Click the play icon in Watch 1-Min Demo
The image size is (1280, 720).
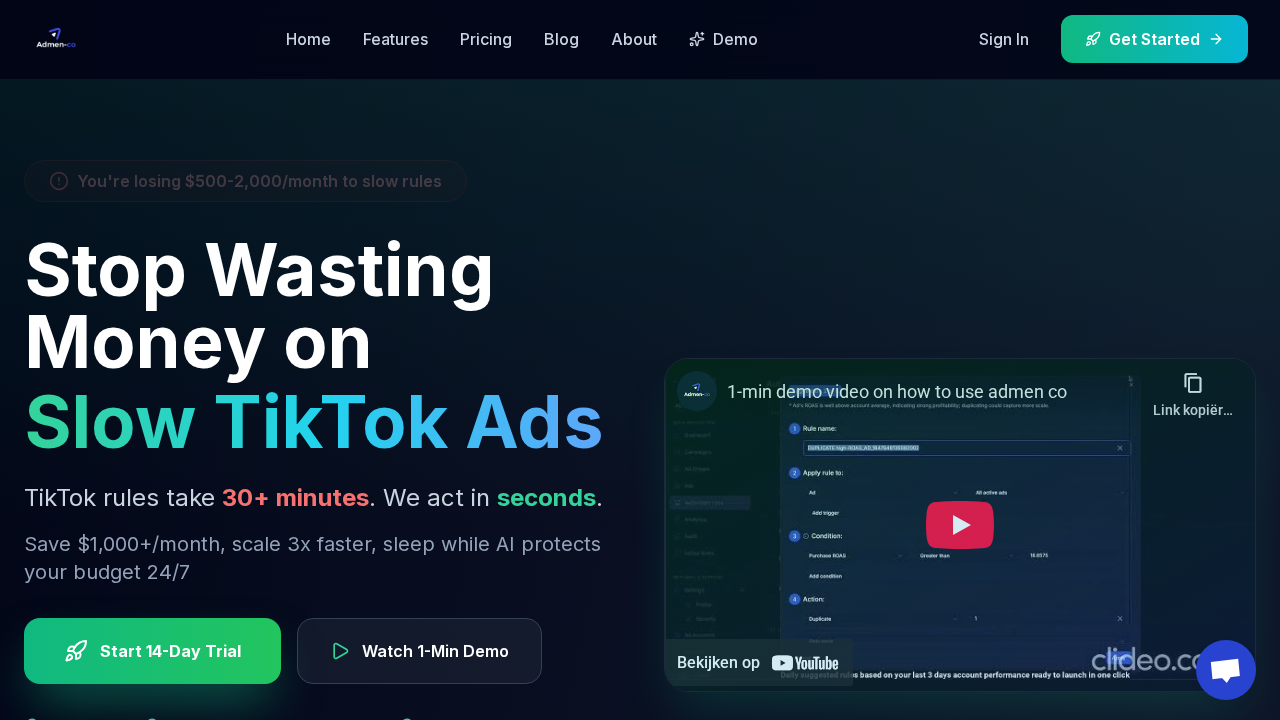point(340,651)
